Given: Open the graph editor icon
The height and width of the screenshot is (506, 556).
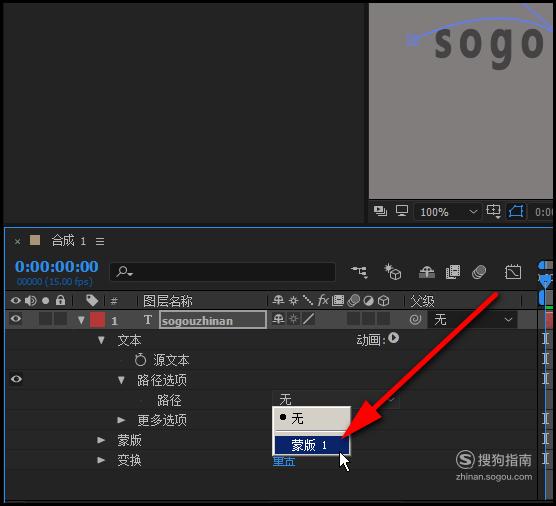Looking at the screenshot, I should click(513, 272).
